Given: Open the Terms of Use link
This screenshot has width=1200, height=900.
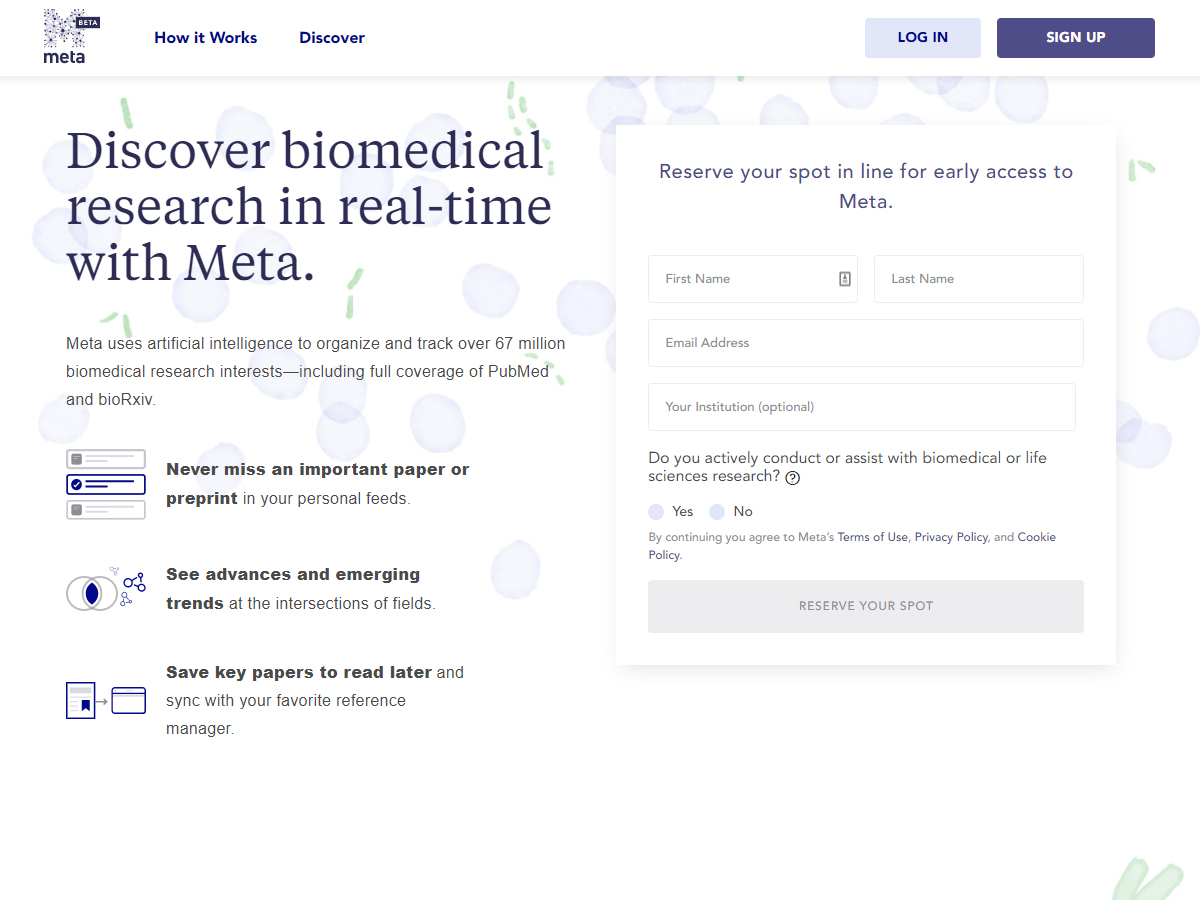Looking at the screenshot, I should pyautogui.click(x=872, y=537).
